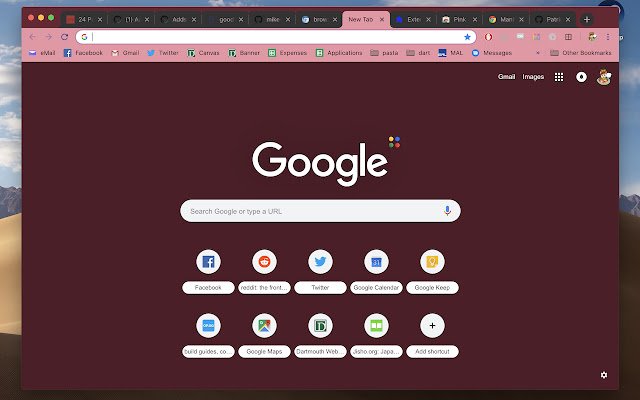This screenshot has width=640, height=400.
Task: Switch to the mike tab
Action: coord(272,19)
